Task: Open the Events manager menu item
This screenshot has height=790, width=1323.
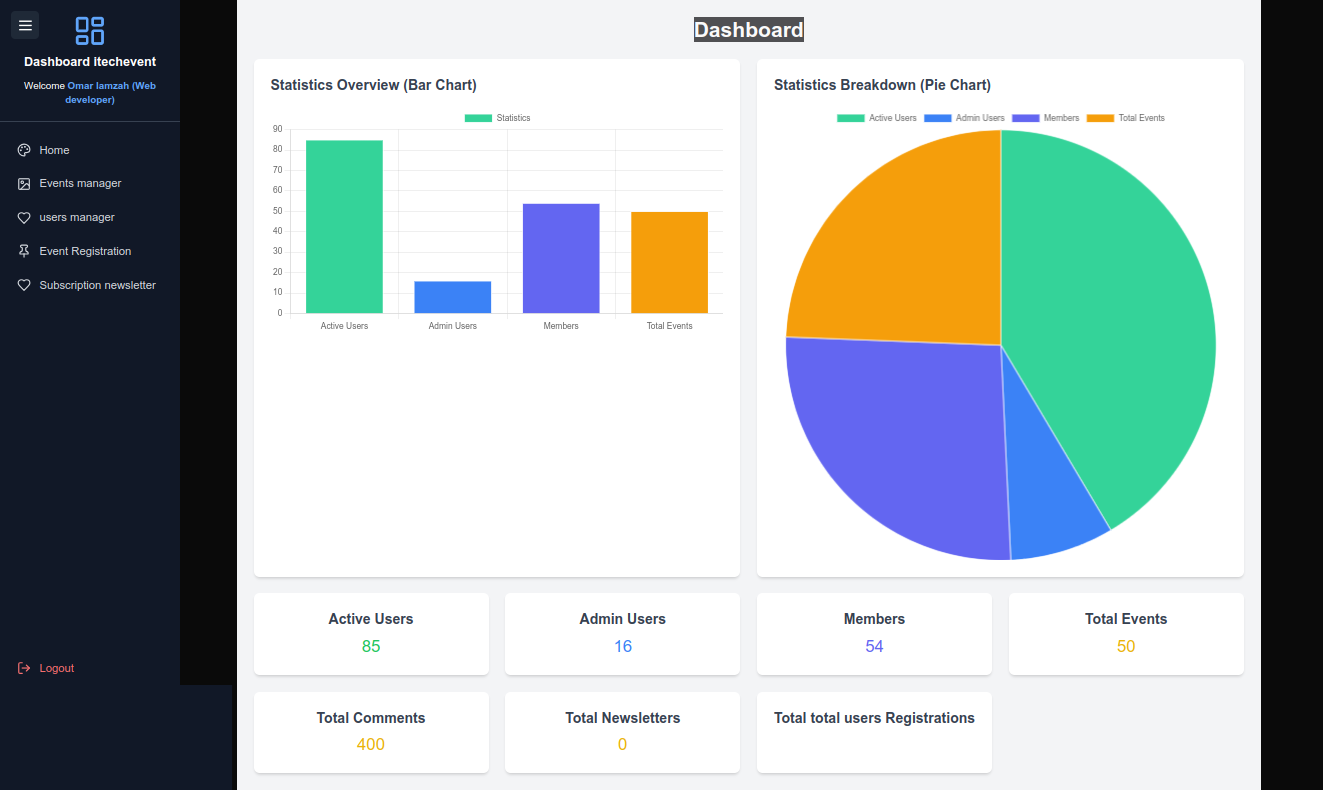Action: 80,184
